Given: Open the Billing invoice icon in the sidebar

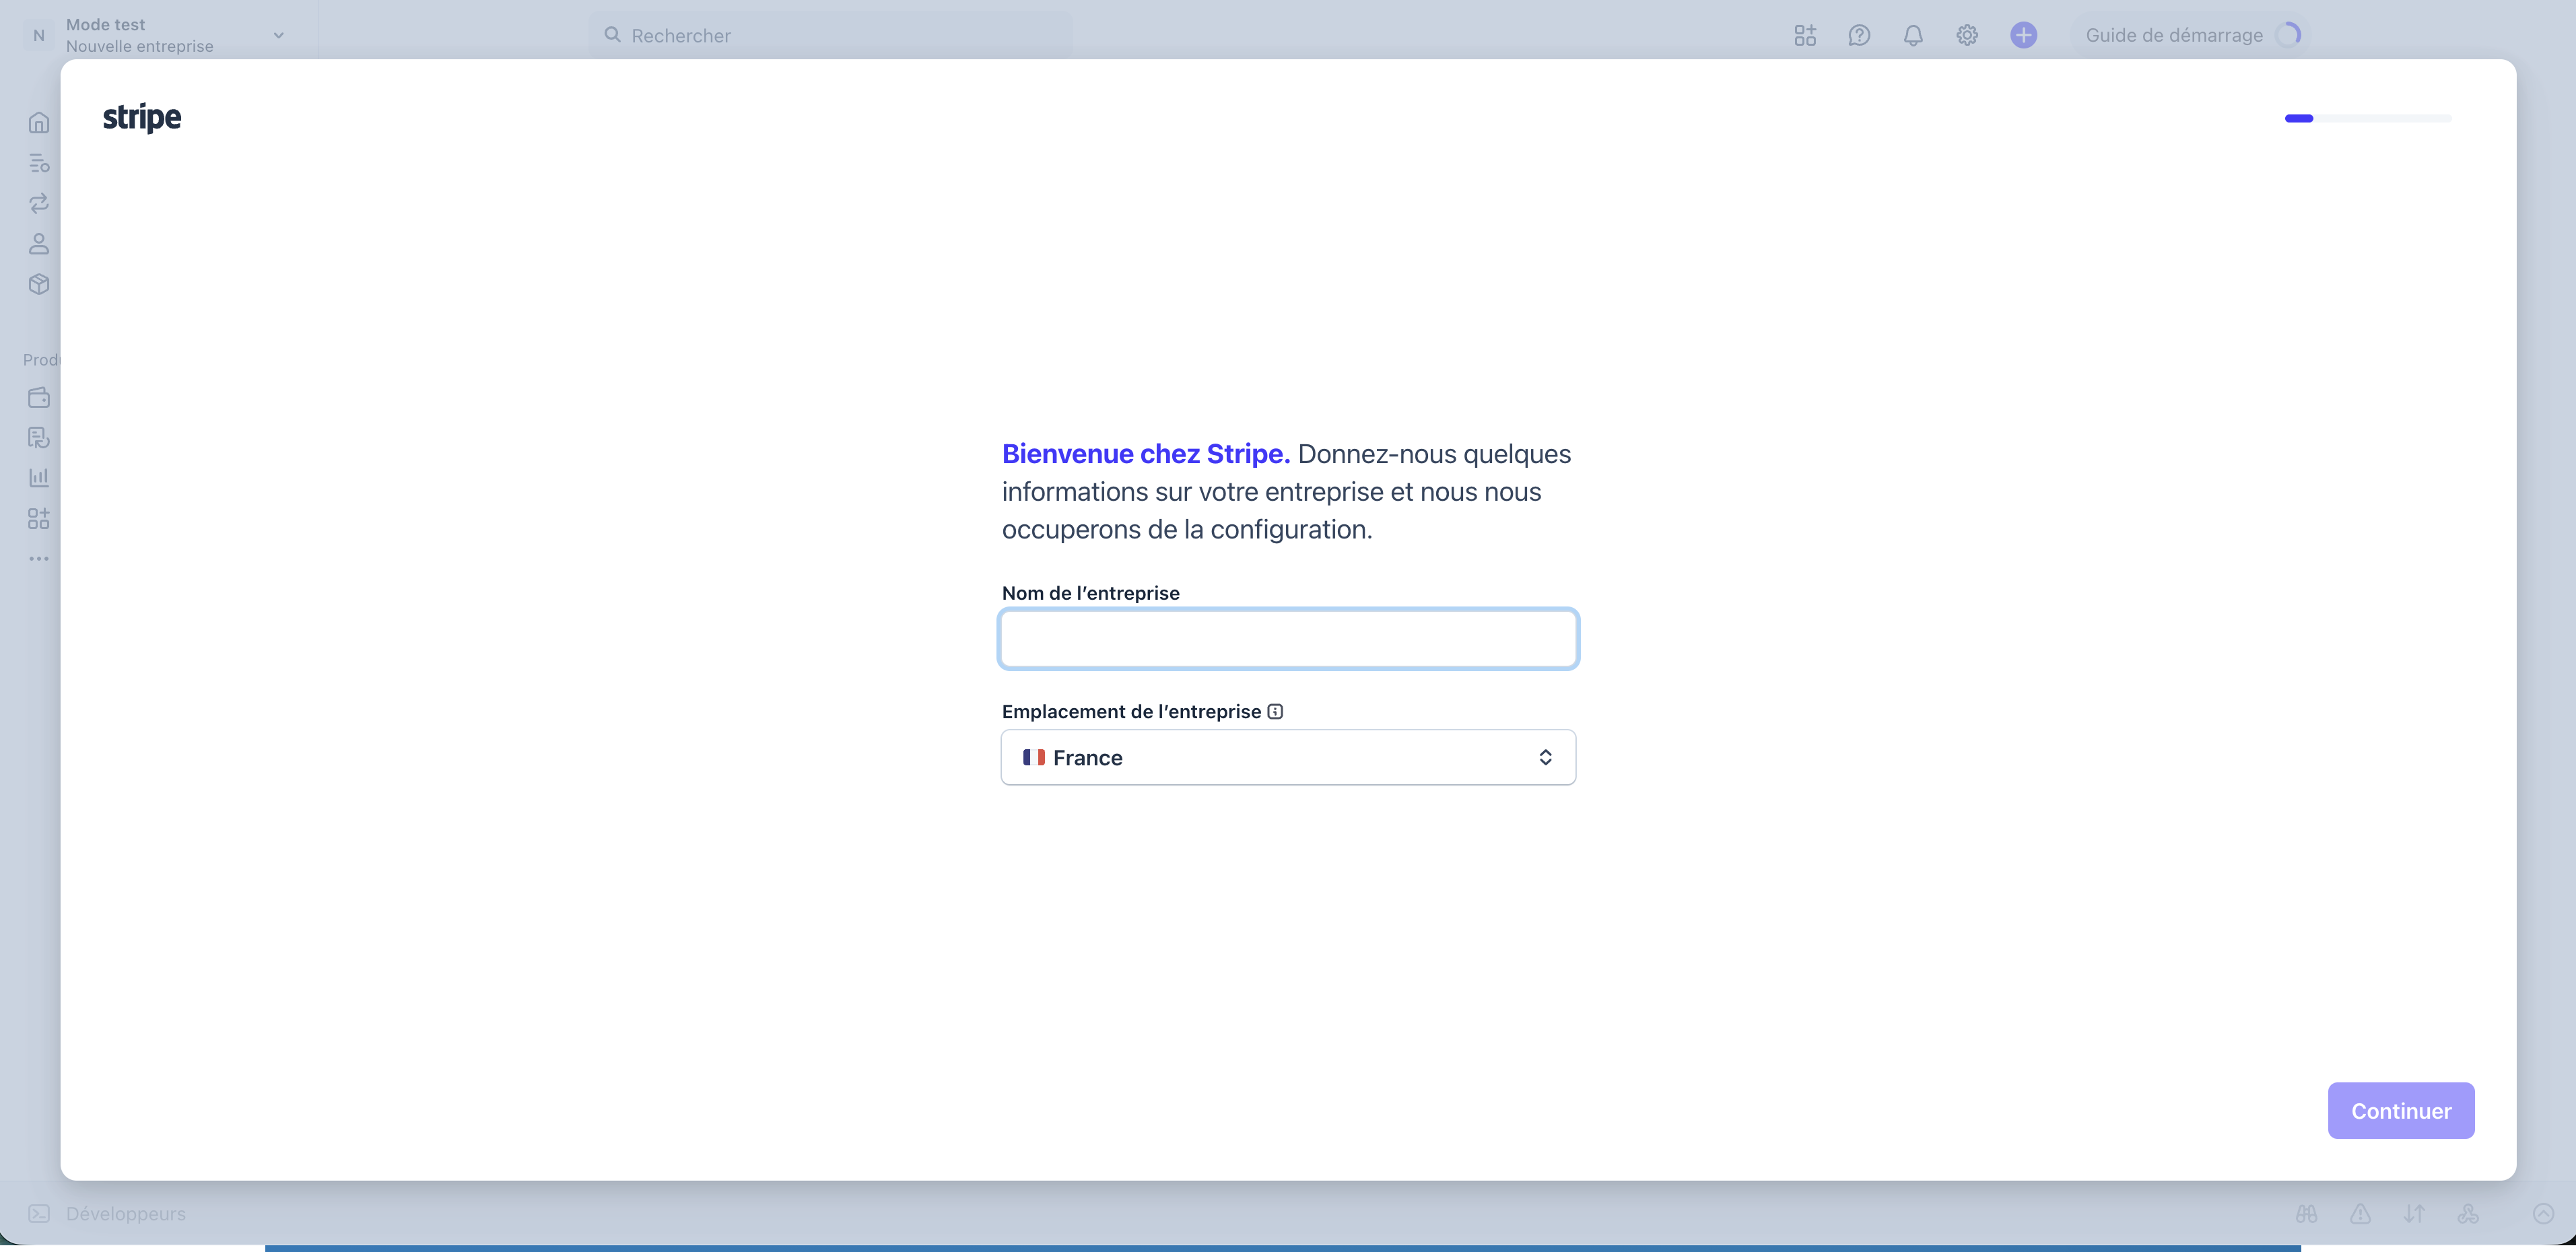Looking at the screenshot, I should coord(39,437).
